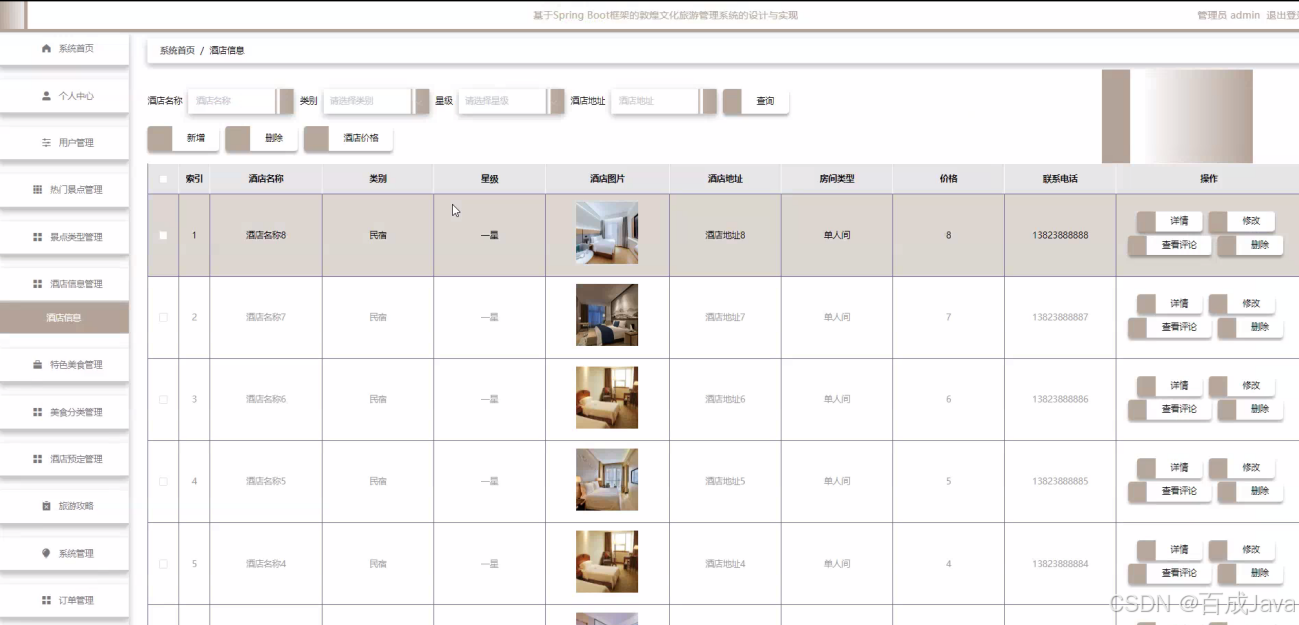Check the checkbox for row 酒店名称6
This screenshot has width=1299, height=625.
pos(163,399)
